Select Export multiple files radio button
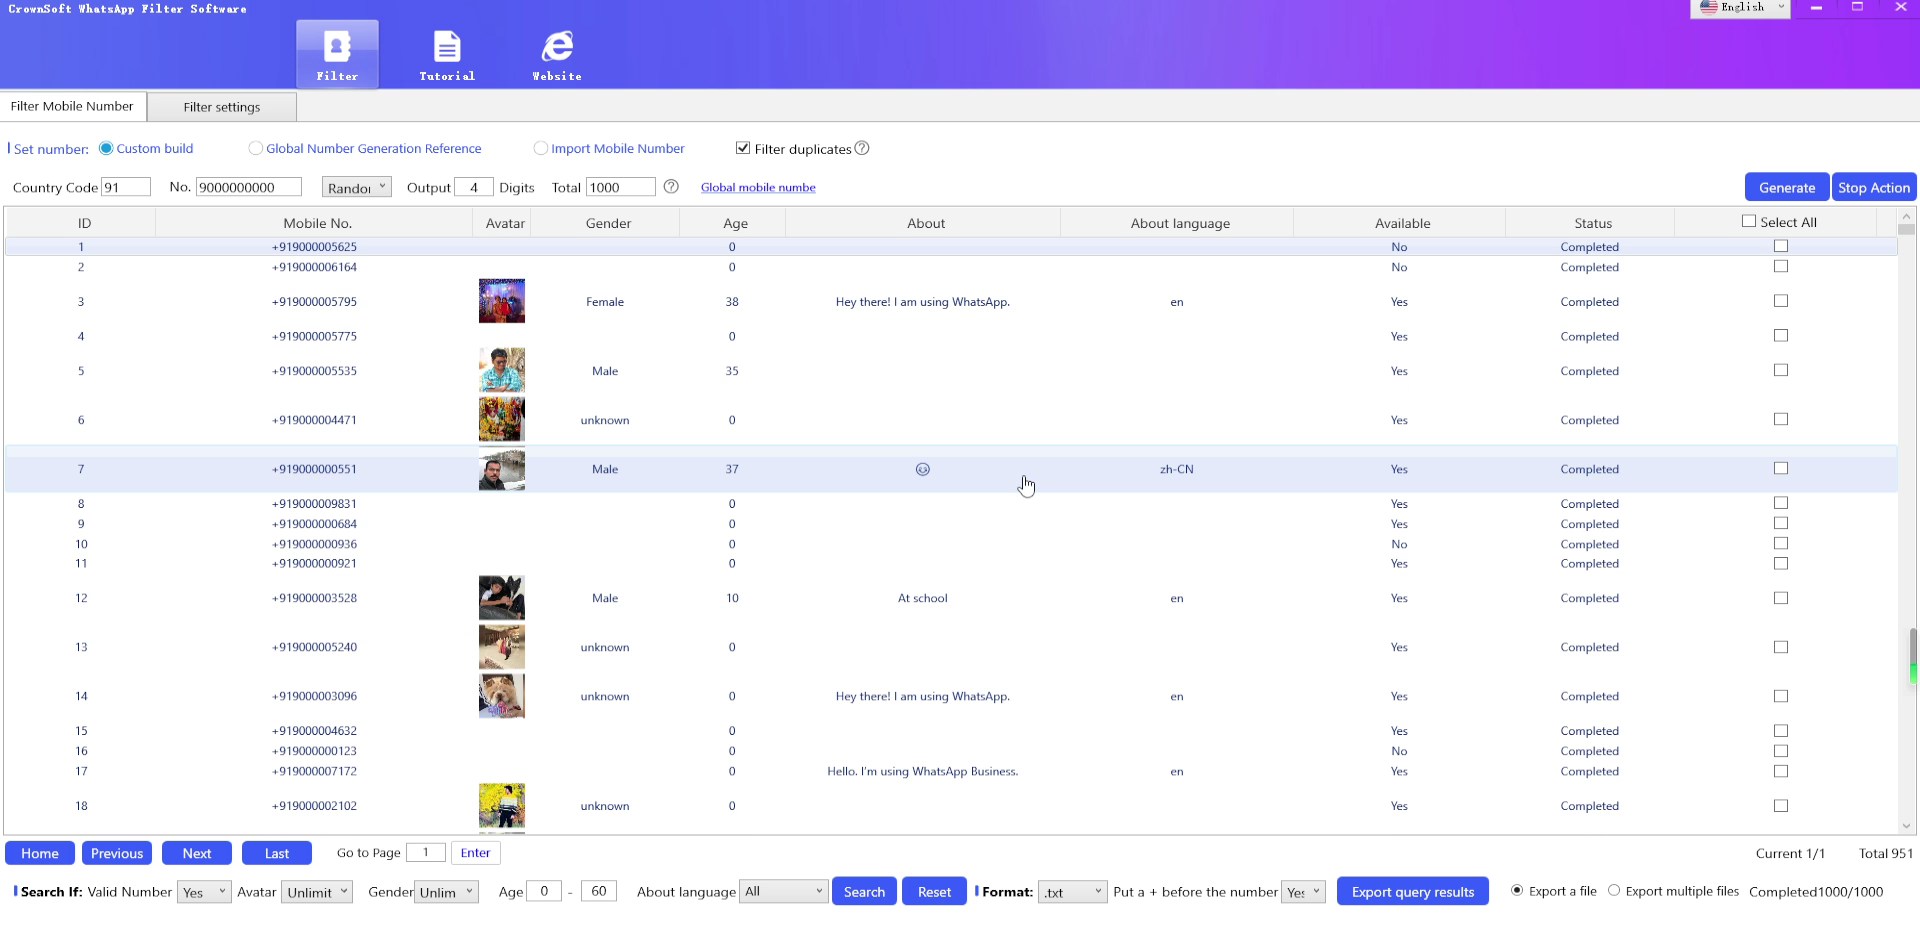The width and height of the screenshot is (1920, 929). click(1614, 890)
